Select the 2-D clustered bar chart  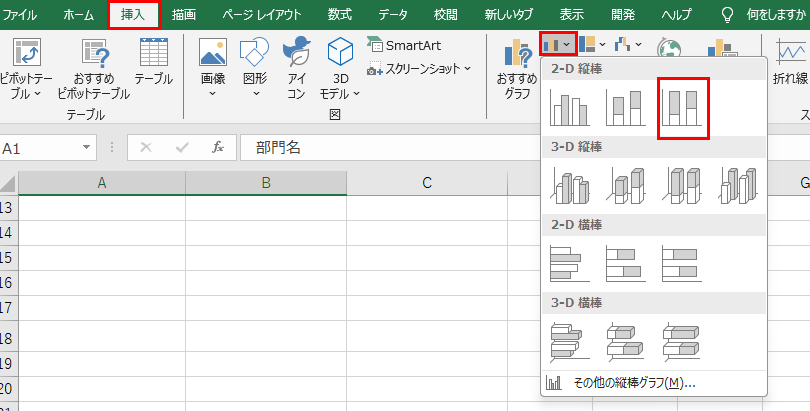(x=571, y=262)
